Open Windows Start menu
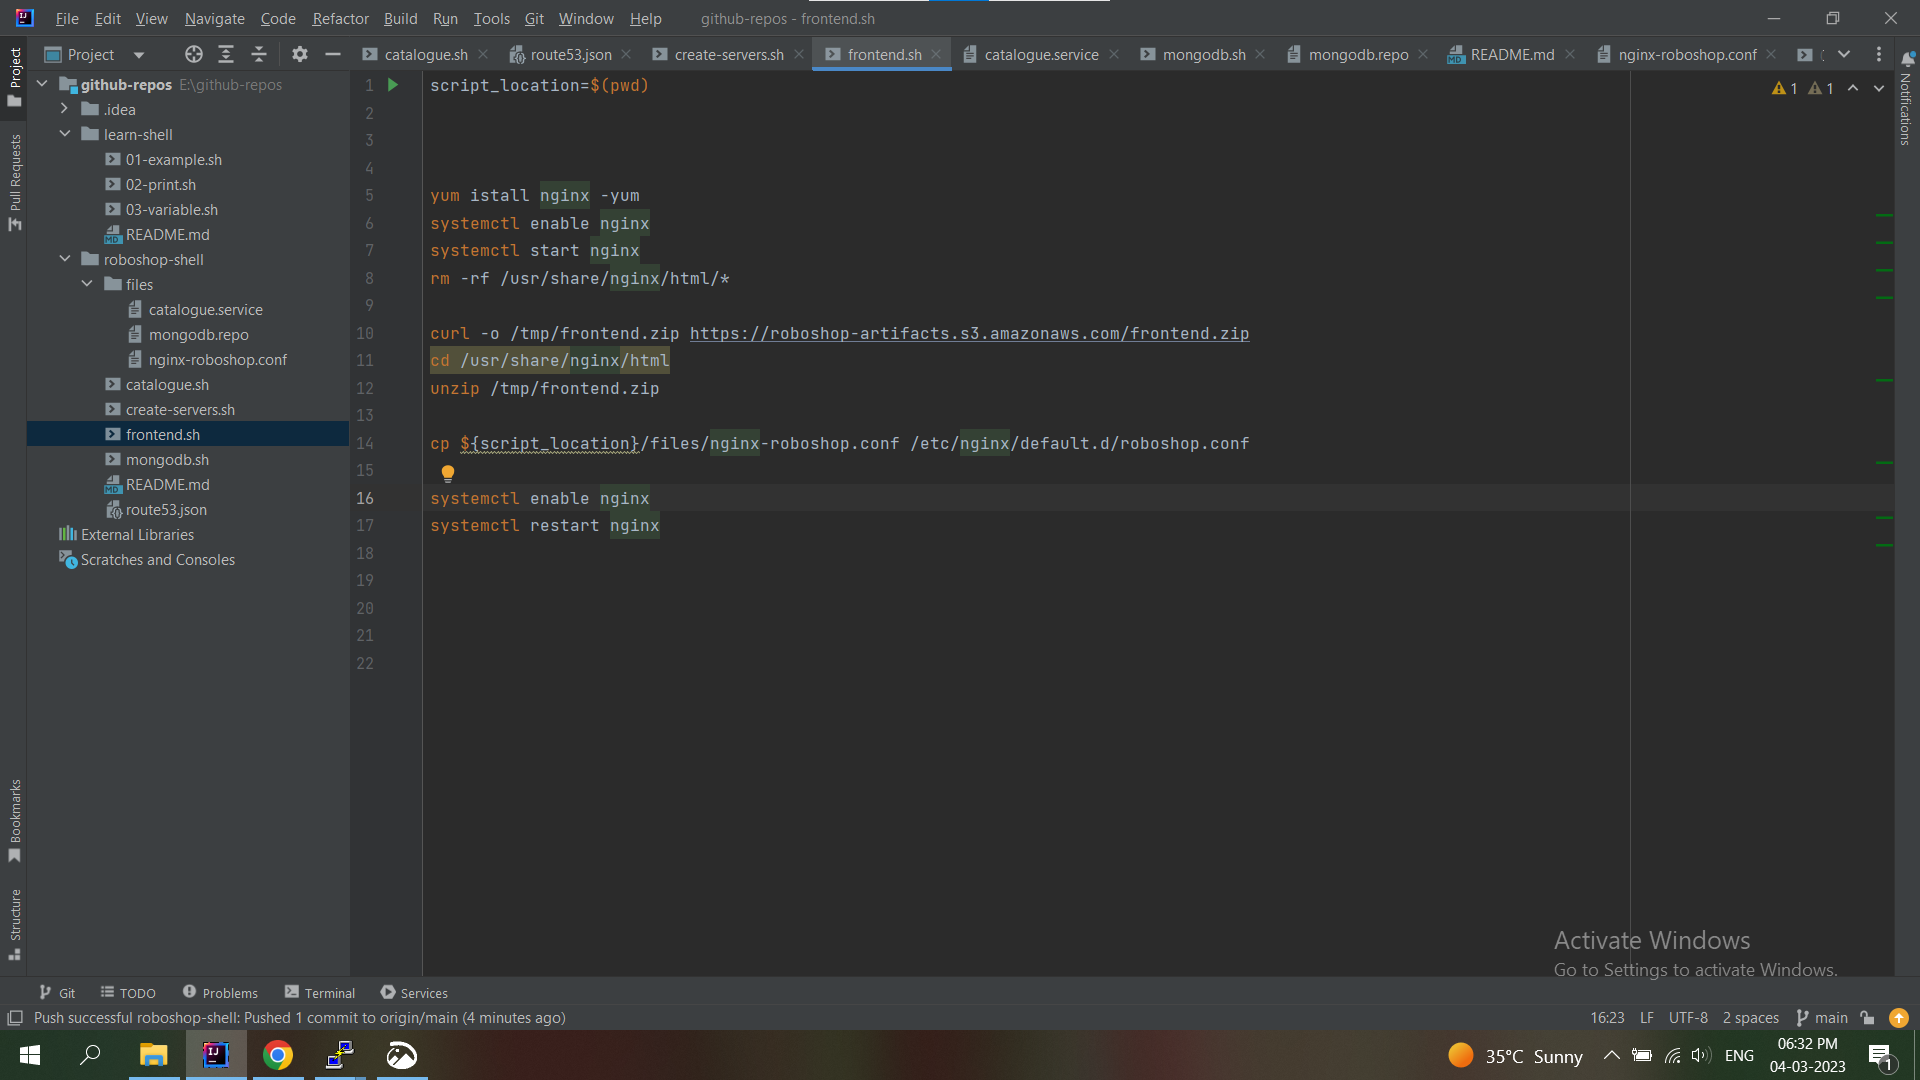The height and width of the screenshot is (1080, 1920). pos(30,1055)
